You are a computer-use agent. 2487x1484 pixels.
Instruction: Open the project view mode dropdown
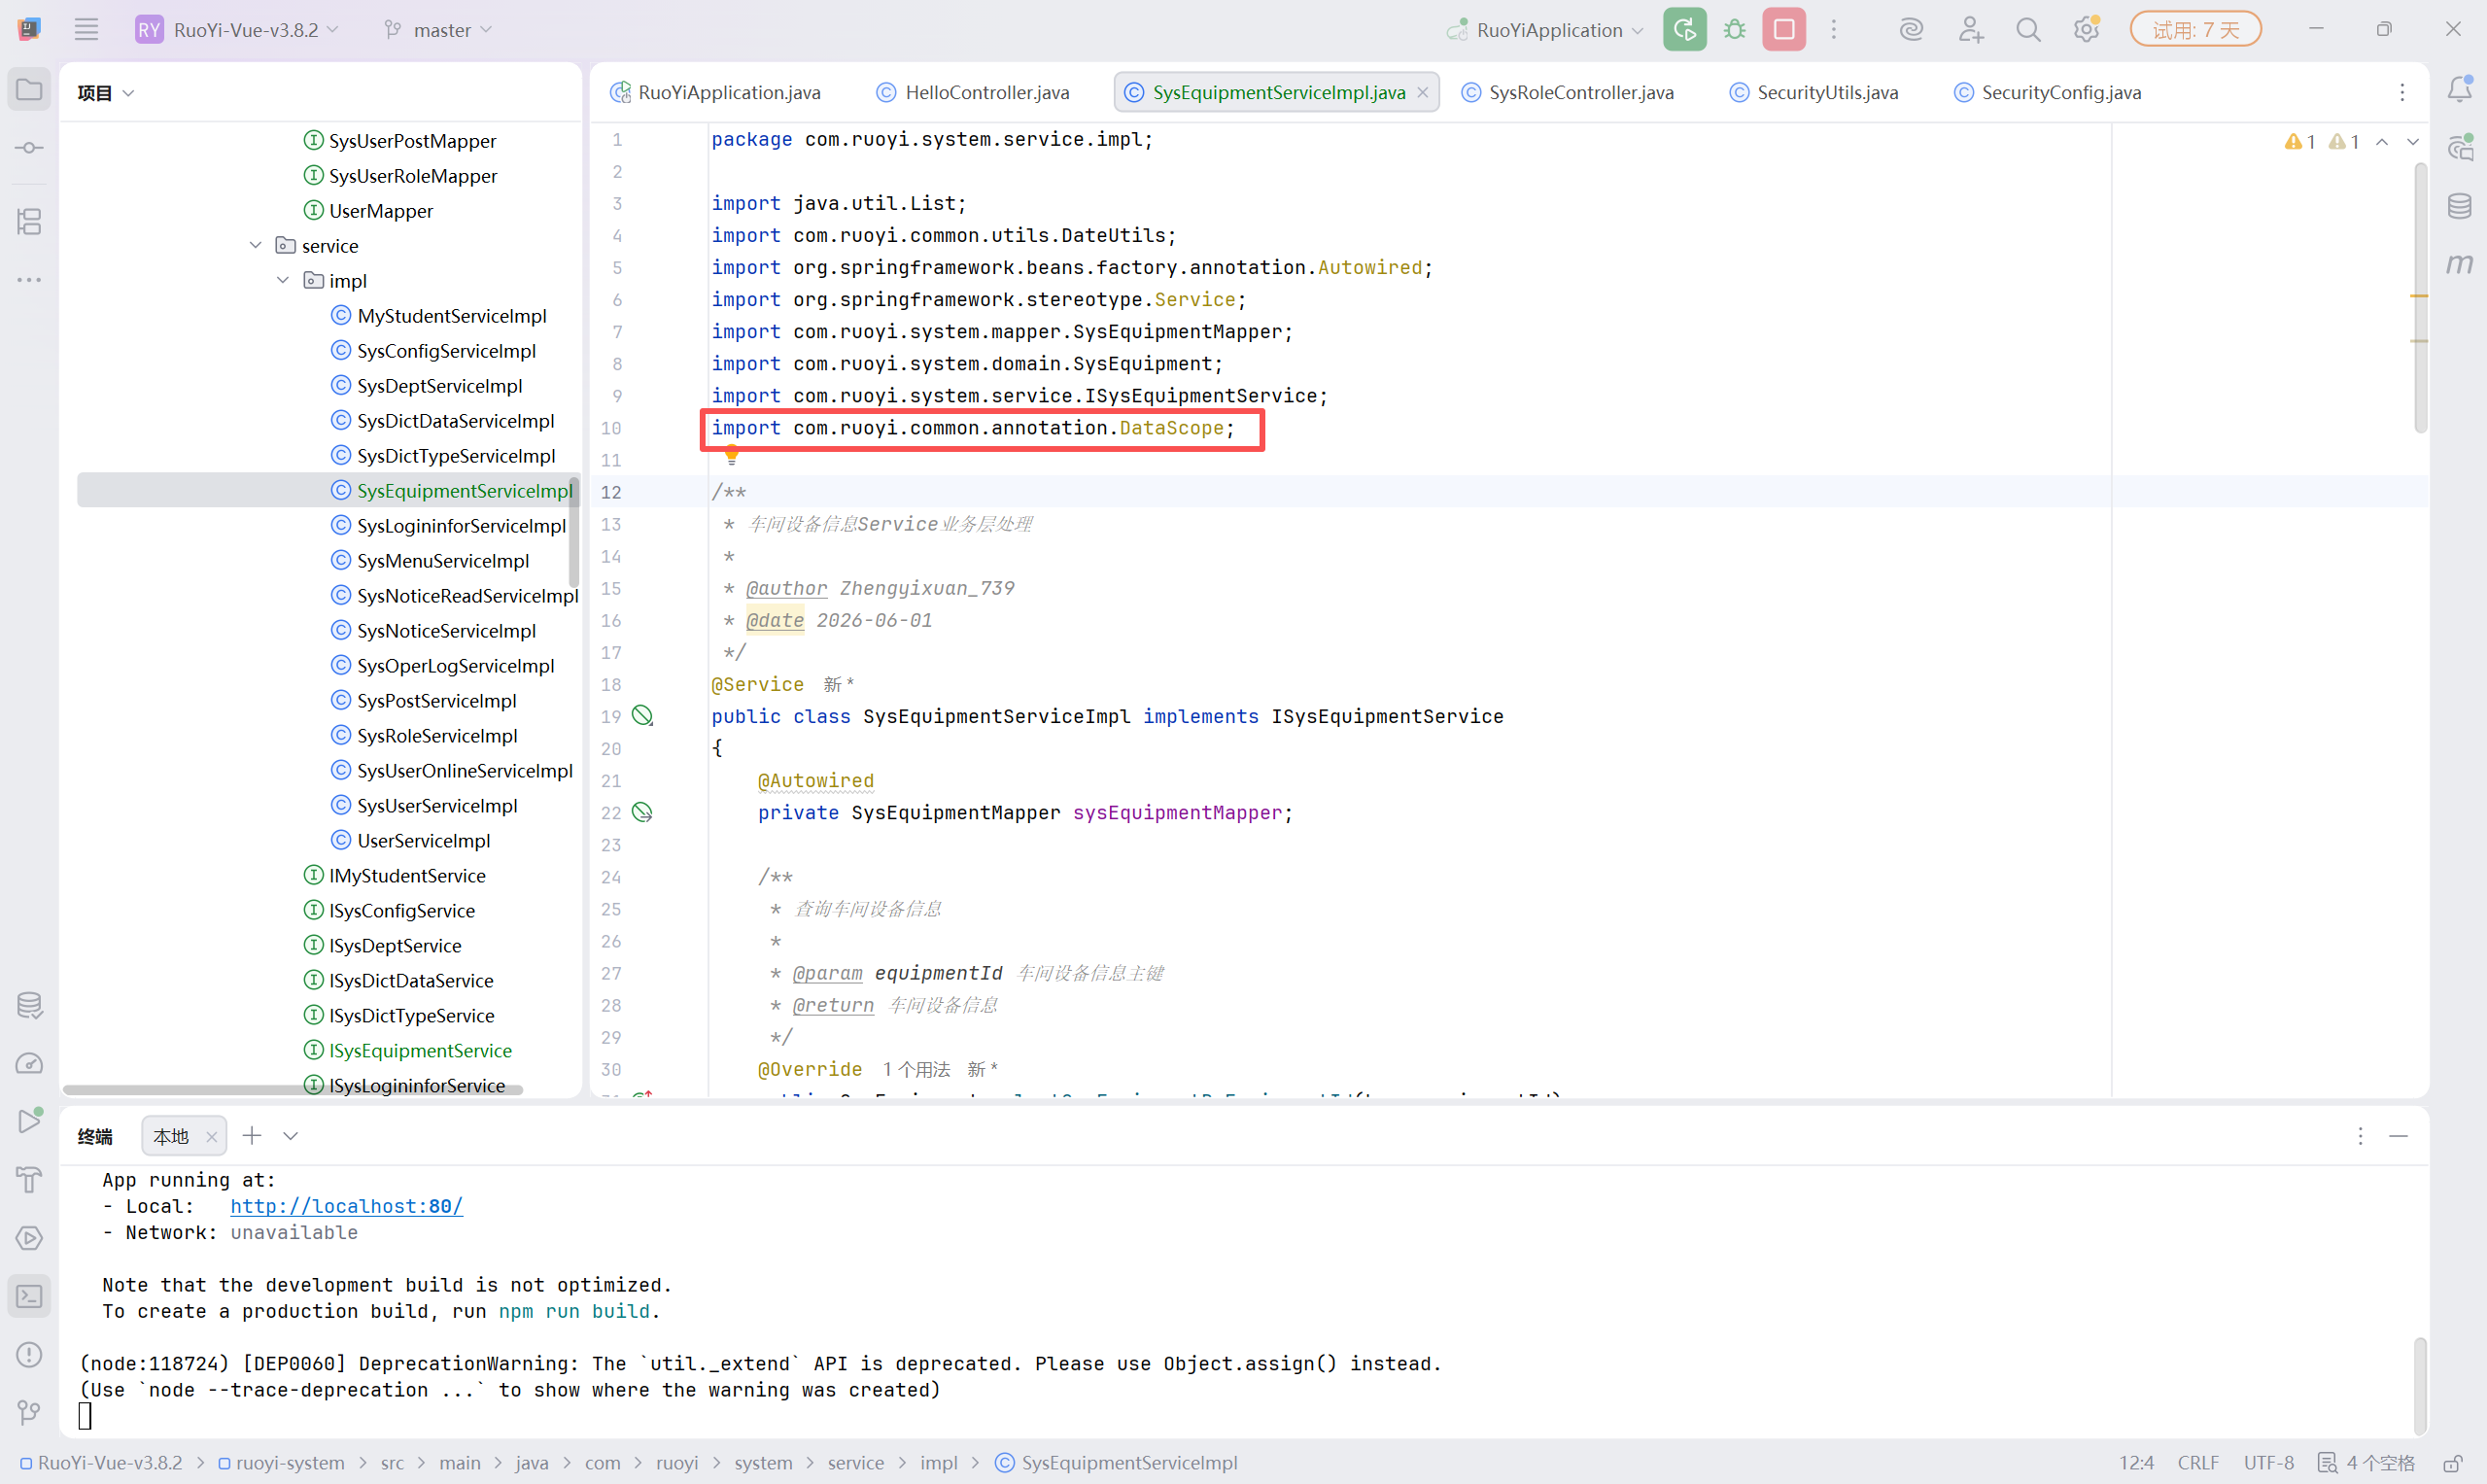click(105, 92)
